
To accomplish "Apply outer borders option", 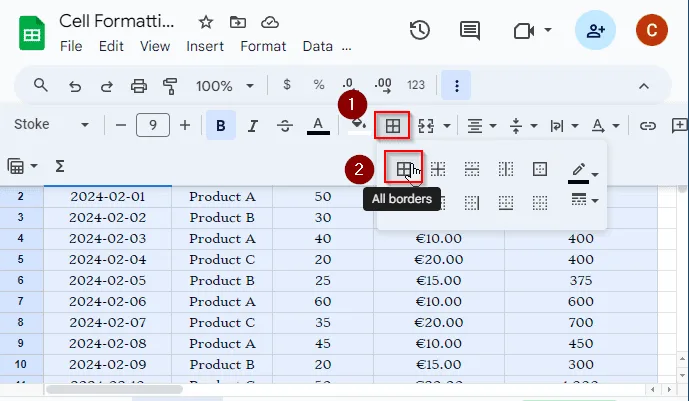I will click(x=540, y=169).
